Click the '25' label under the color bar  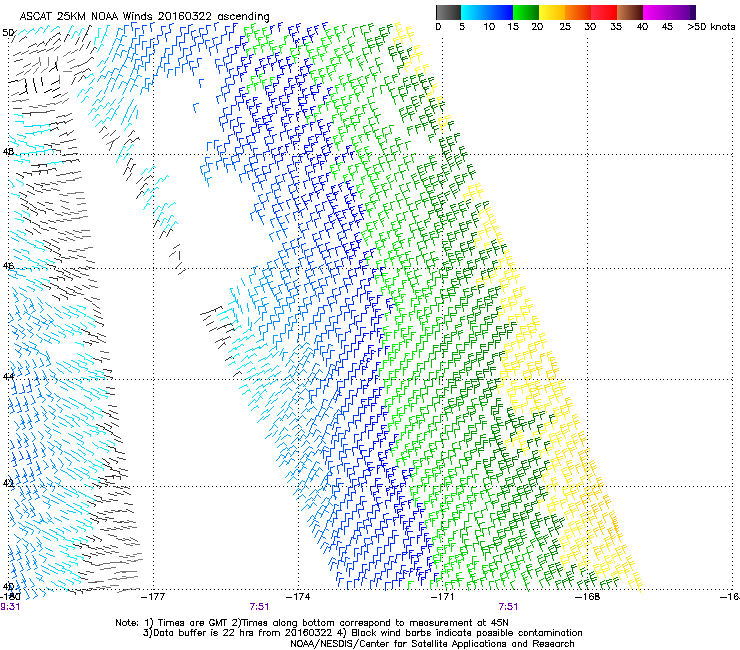click(565, 27)
